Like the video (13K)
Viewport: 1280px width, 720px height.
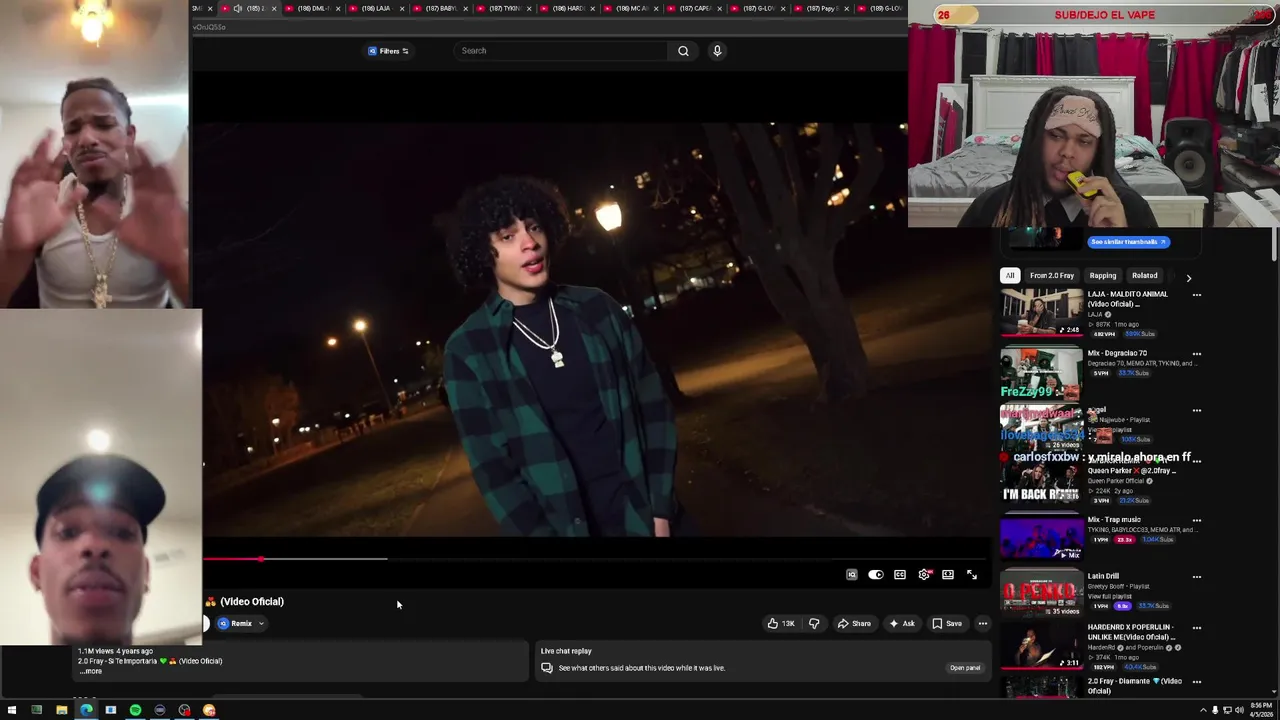click(780, 624)
